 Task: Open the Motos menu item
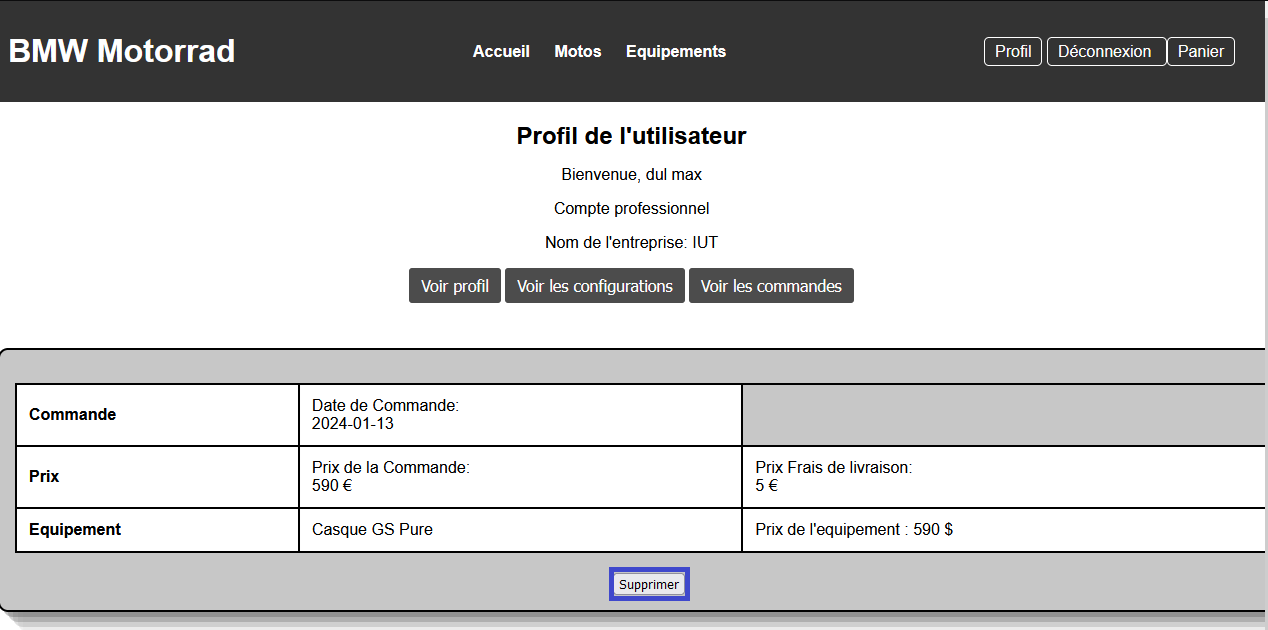tap(578, 51)
